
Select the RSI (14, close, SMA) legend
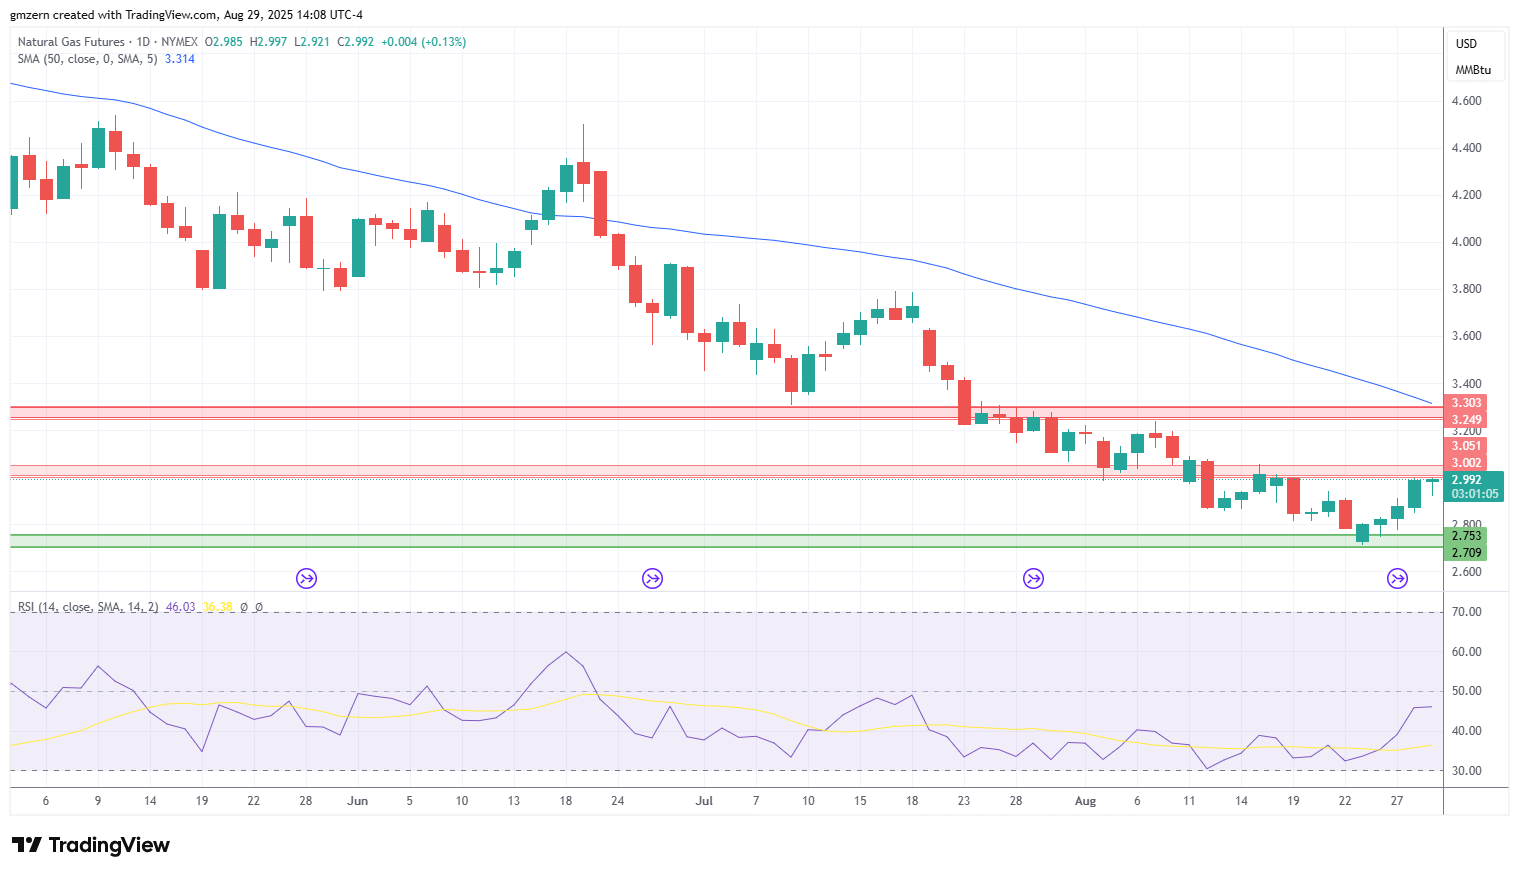coord(88,607)
